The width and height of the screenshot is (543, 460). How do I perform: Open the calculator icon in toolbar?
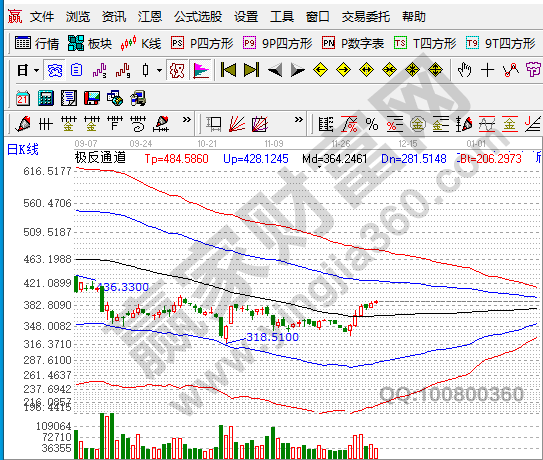pyautogui.click(x=46, y=98)
